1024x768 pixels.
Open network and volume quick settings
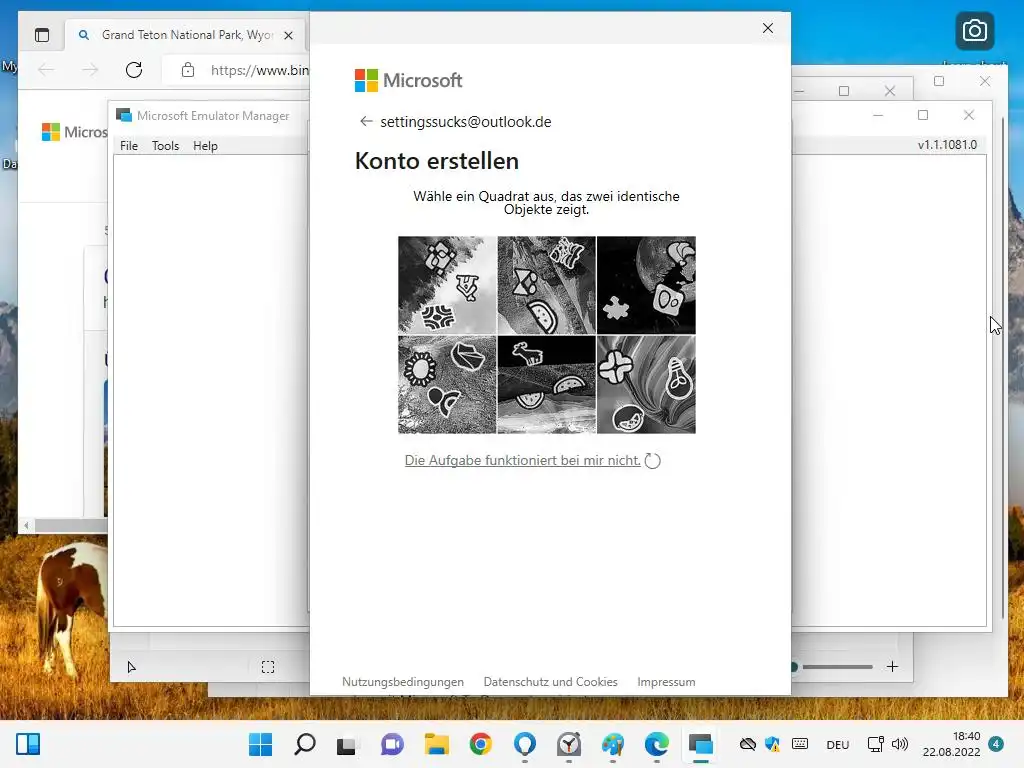click(x=888, y=744)
